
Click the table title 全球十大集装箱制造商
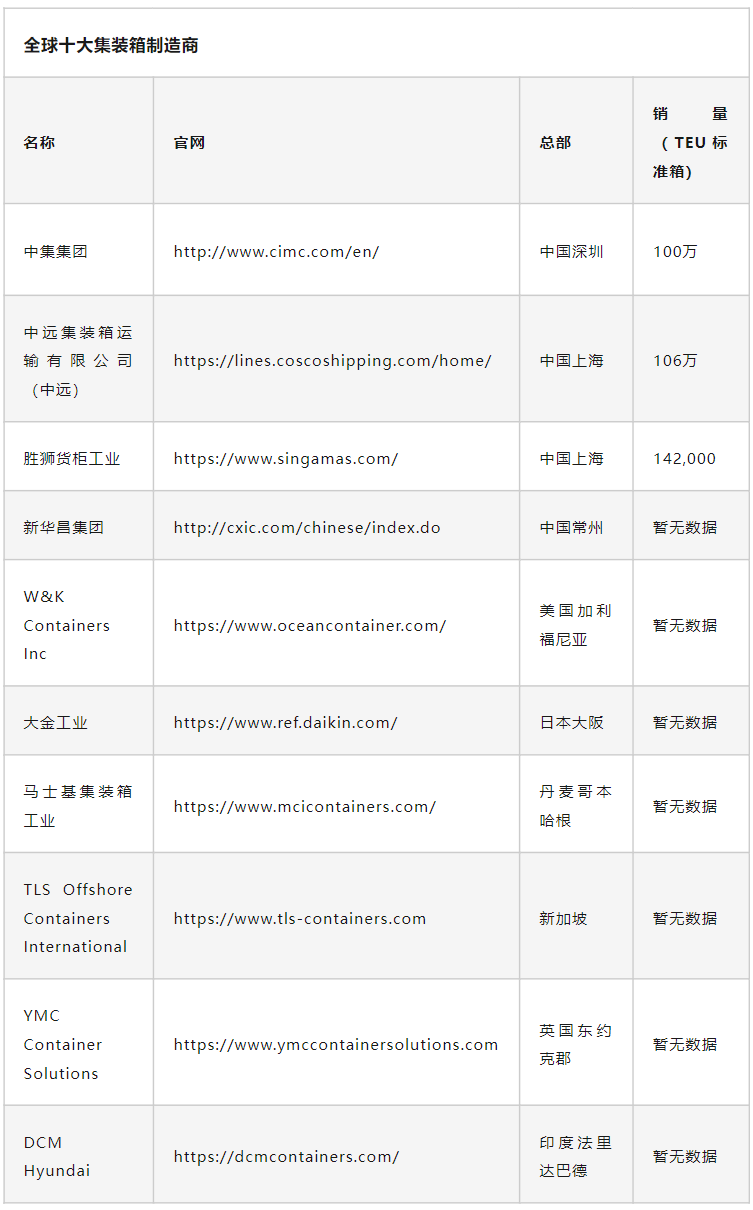pyautogui.click(x=111, y=46)
